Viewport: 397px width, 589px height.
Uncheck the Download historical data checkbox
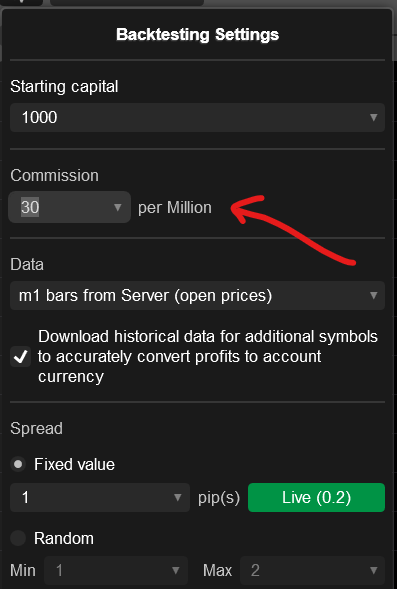click(21, 356)
